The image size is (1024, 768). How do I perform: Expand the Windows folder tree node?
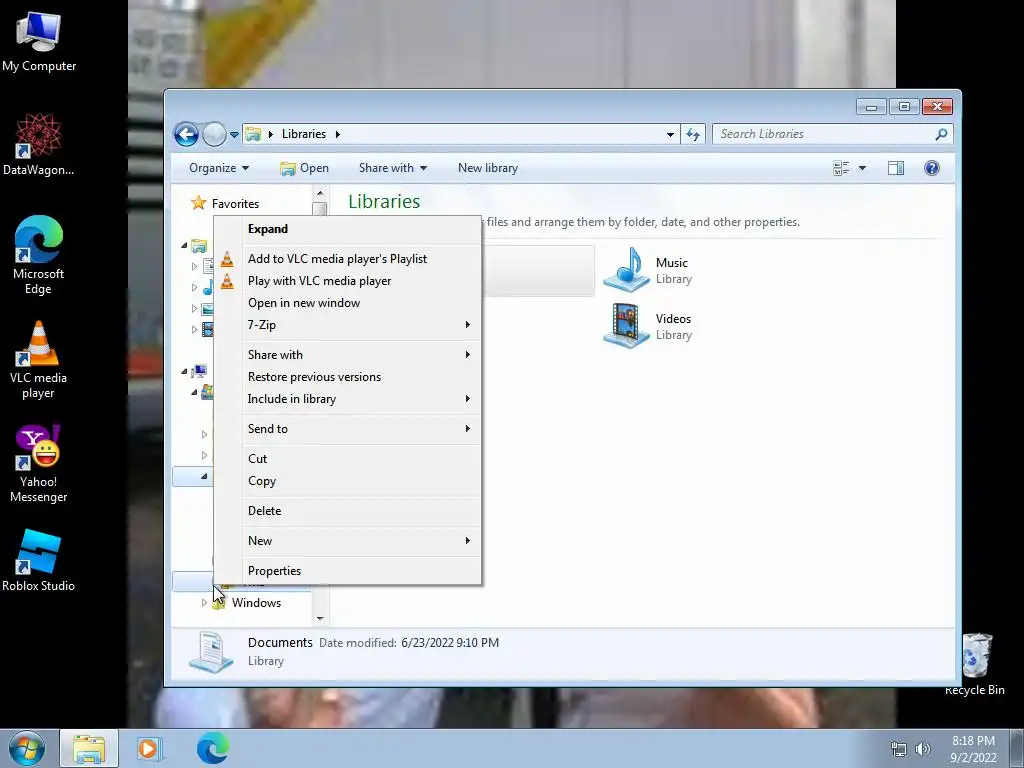click(x=204, y=603)
